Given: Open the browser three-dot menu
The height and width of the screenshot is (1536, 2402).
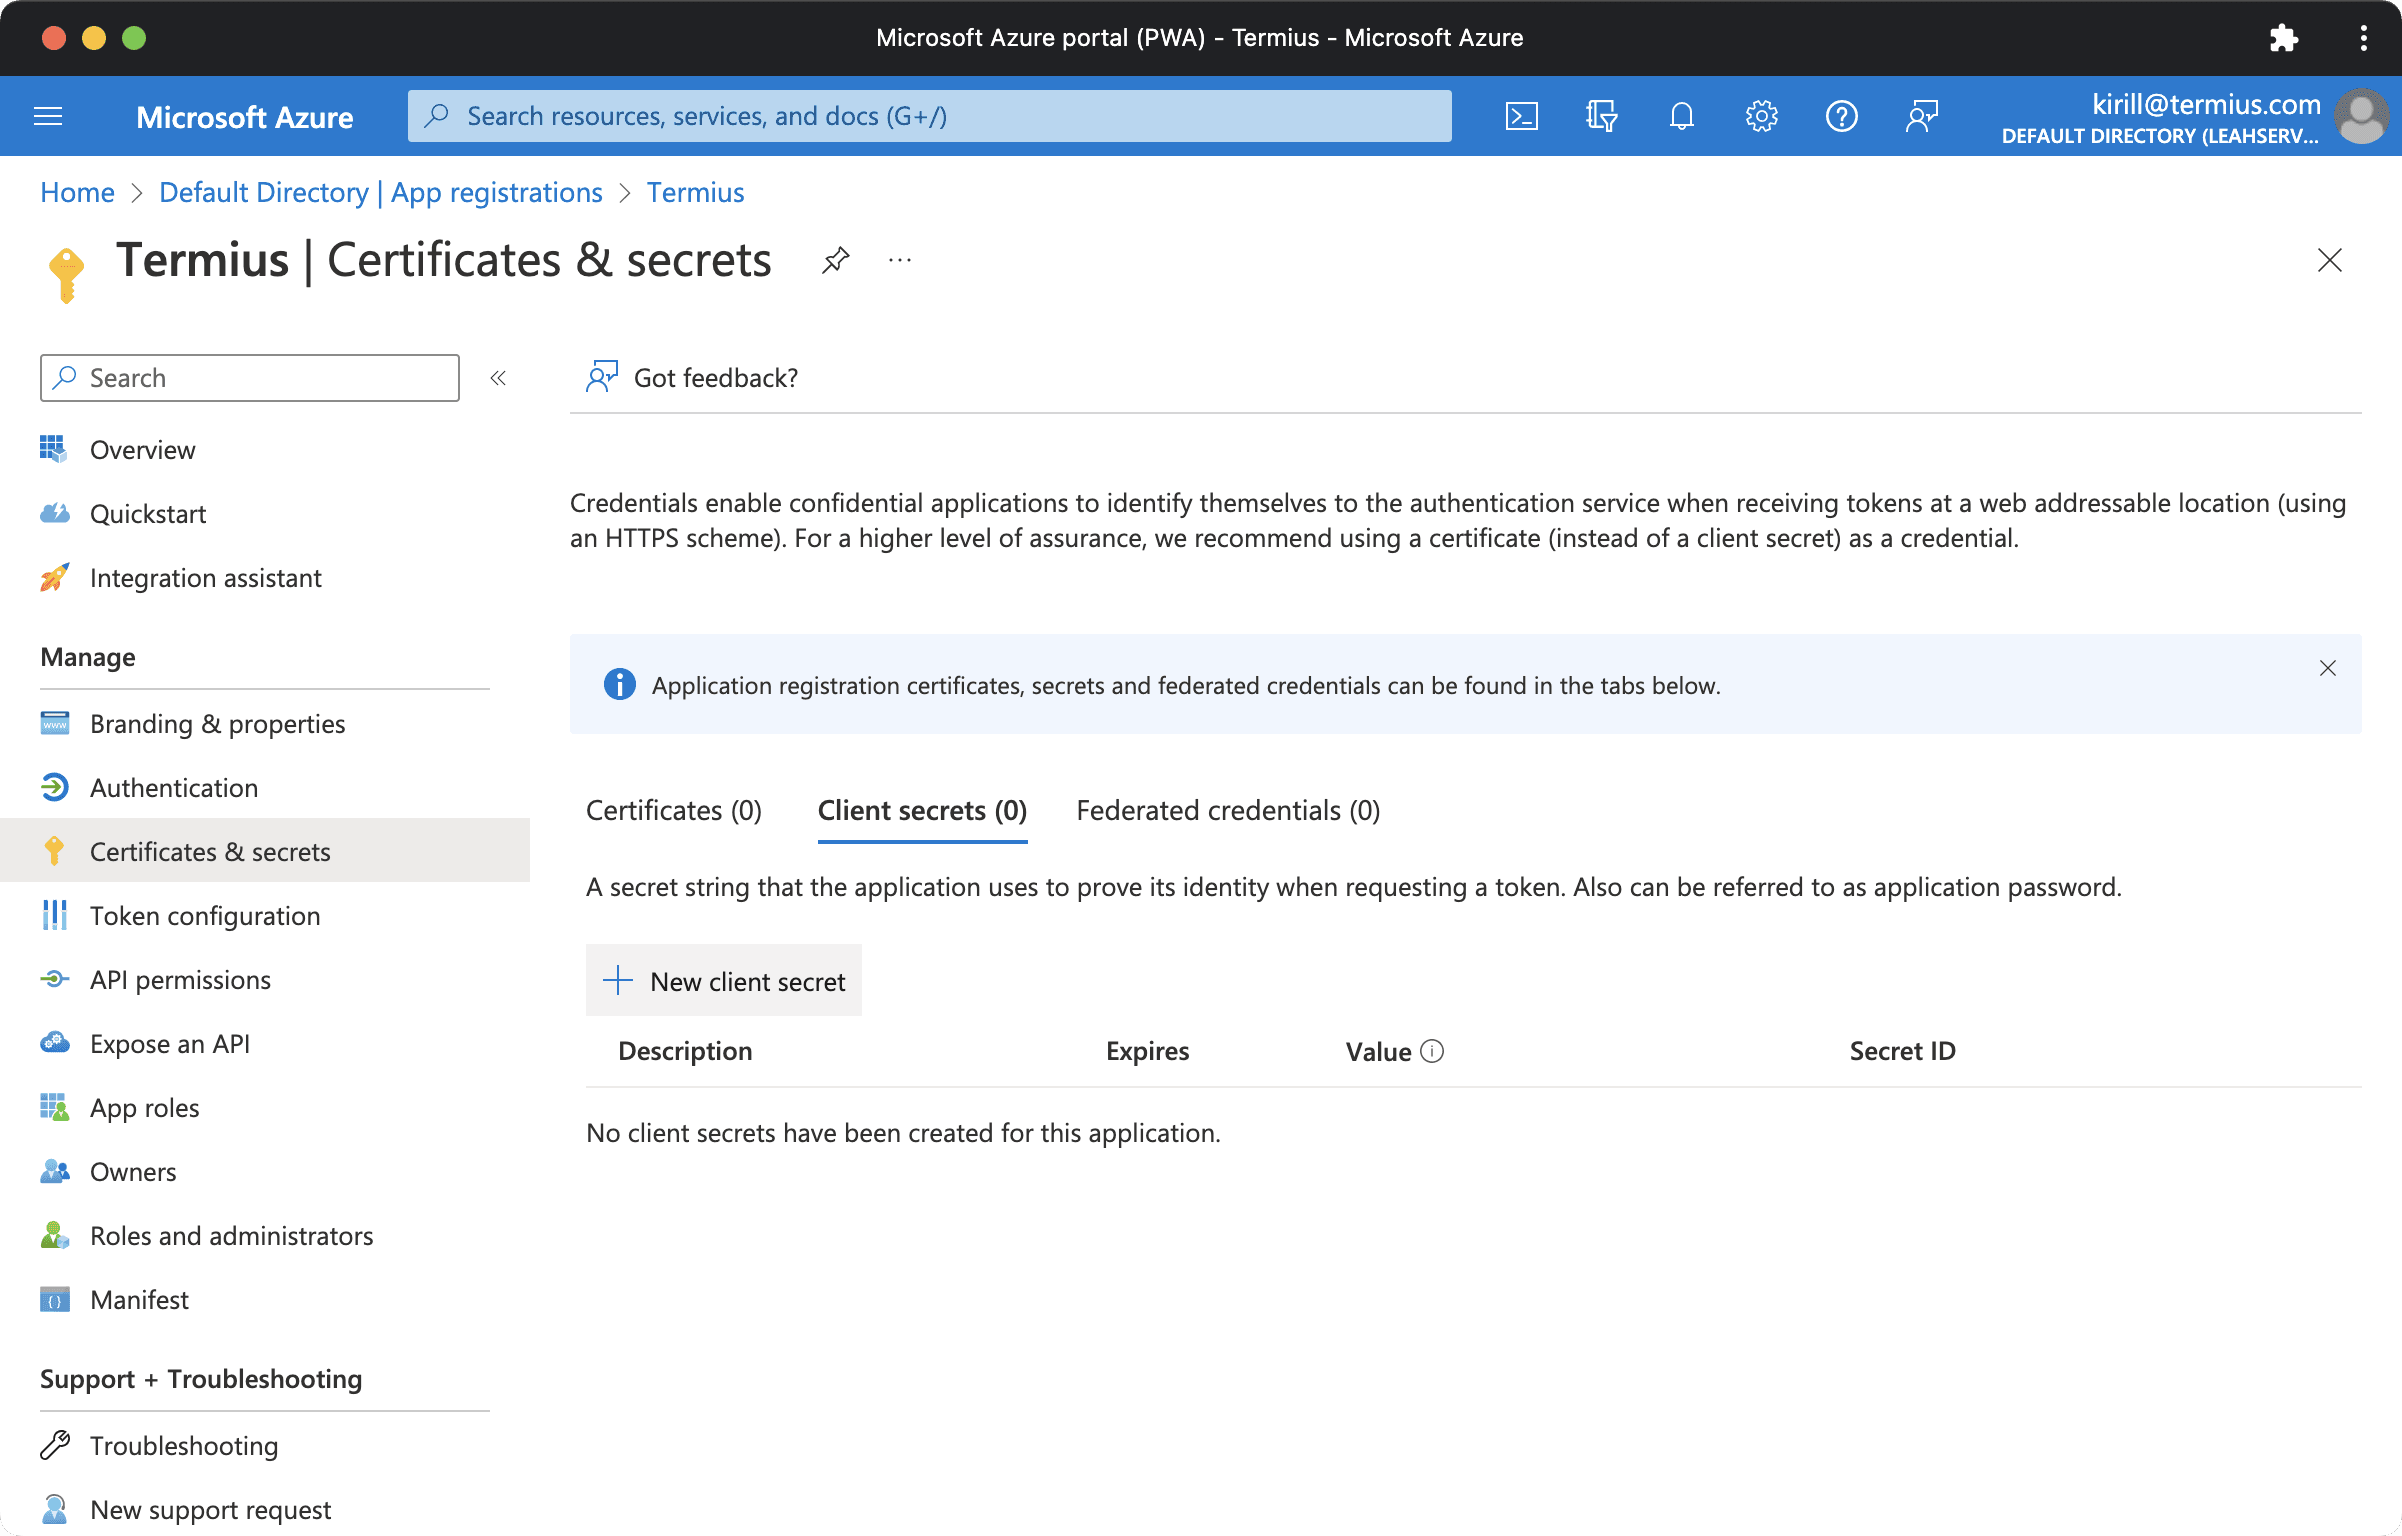Looking at the screenshot, I should [2363, 38].
